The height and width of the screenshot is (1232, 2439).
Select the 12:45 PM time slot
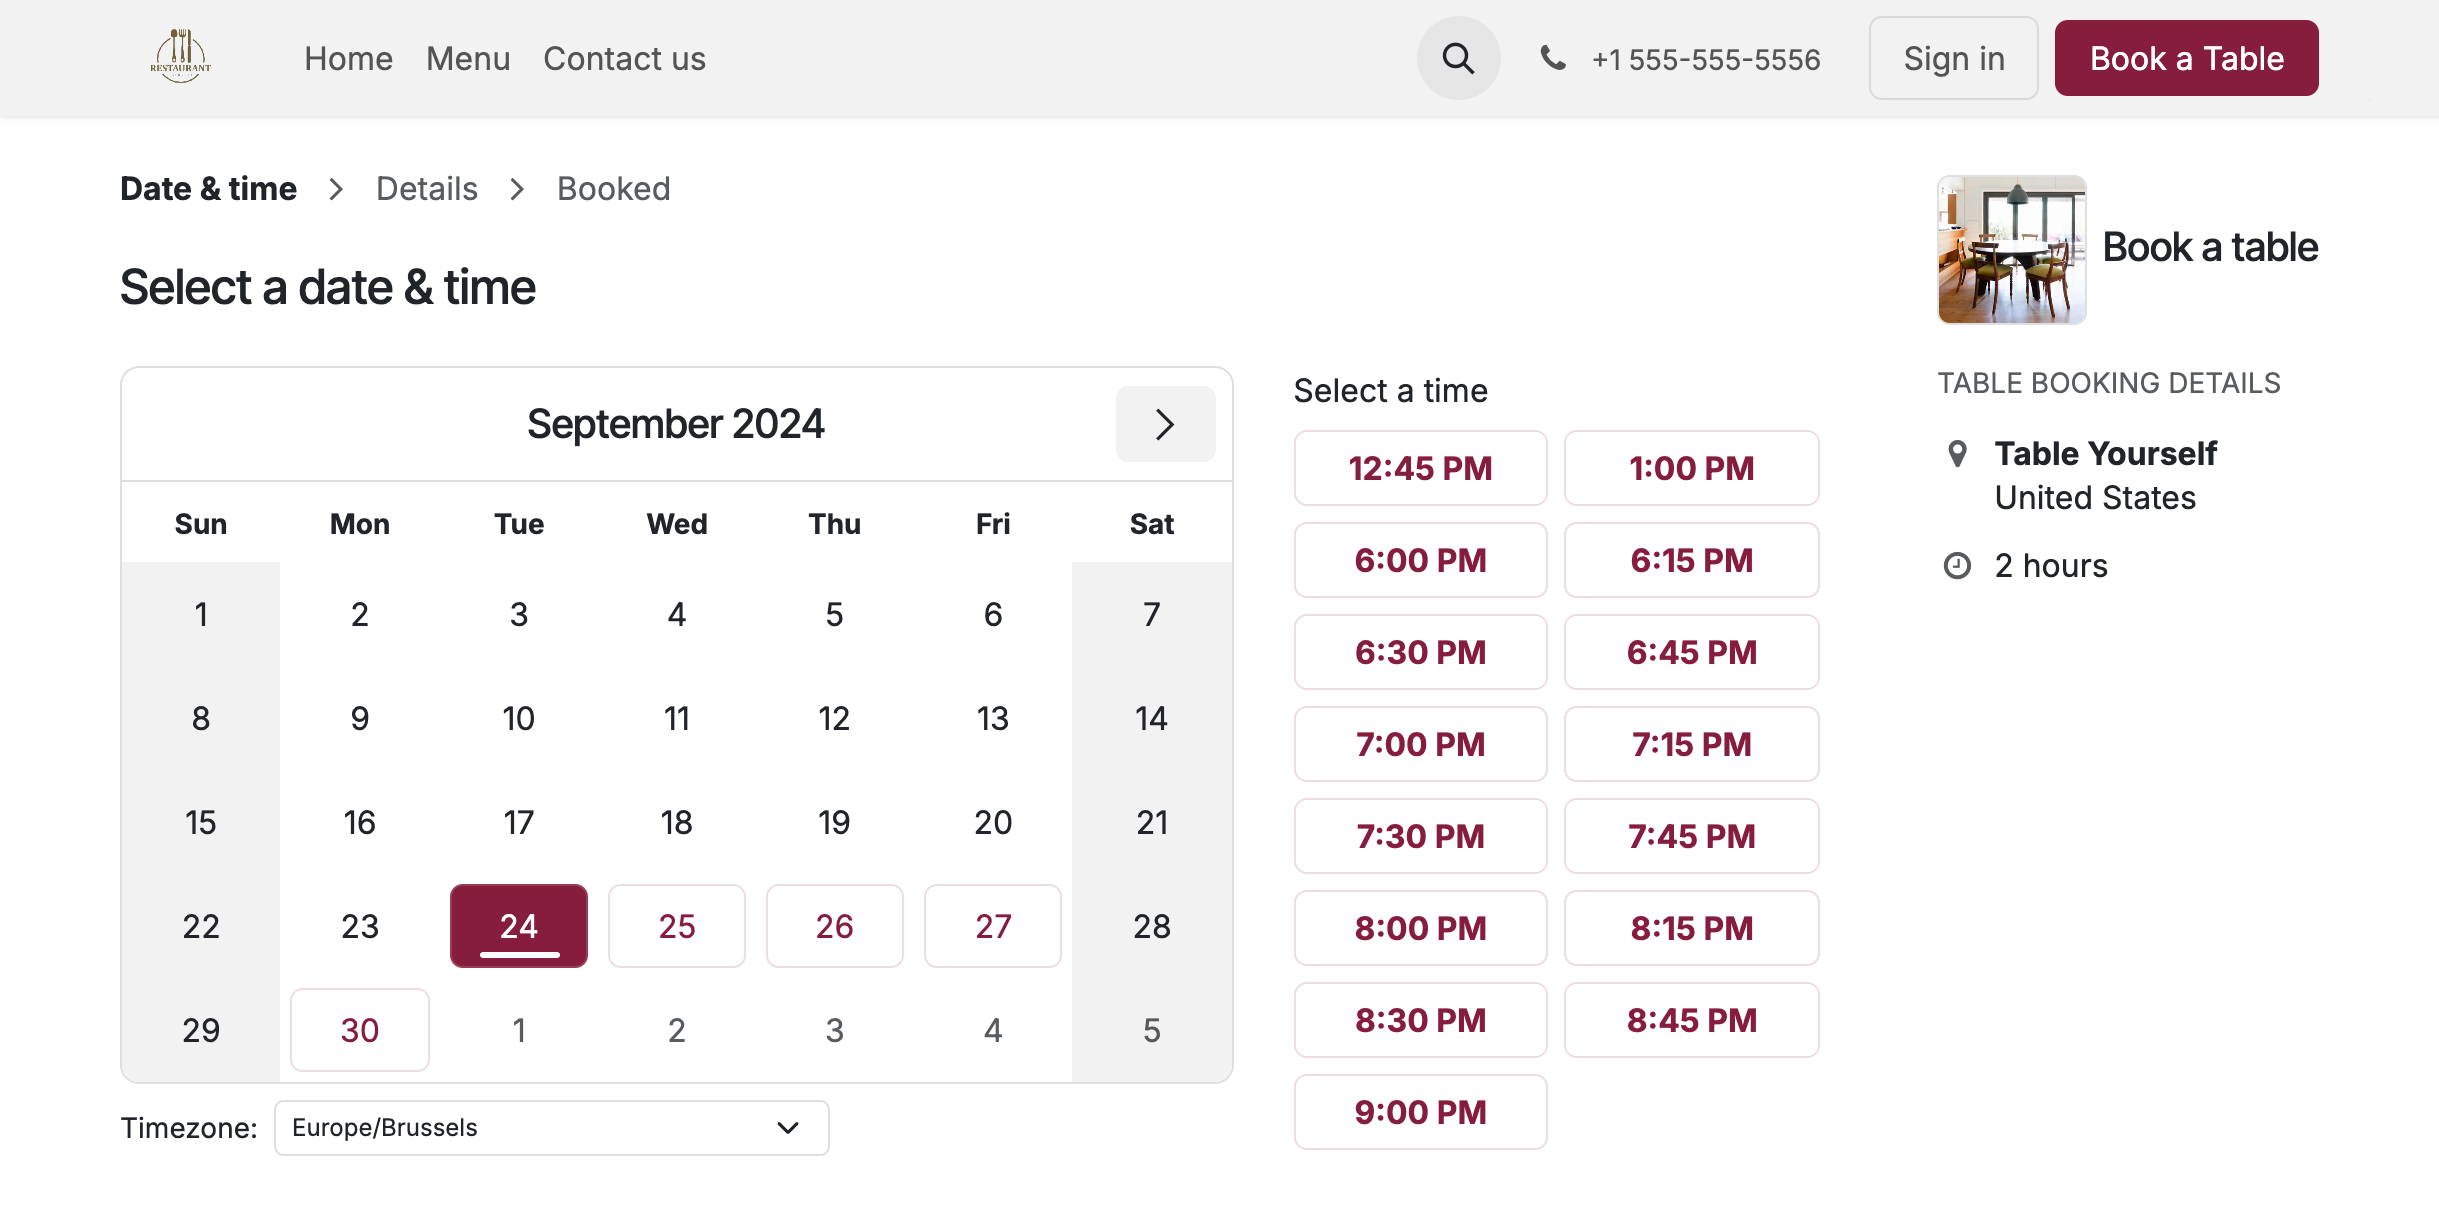coord(1420,468)
